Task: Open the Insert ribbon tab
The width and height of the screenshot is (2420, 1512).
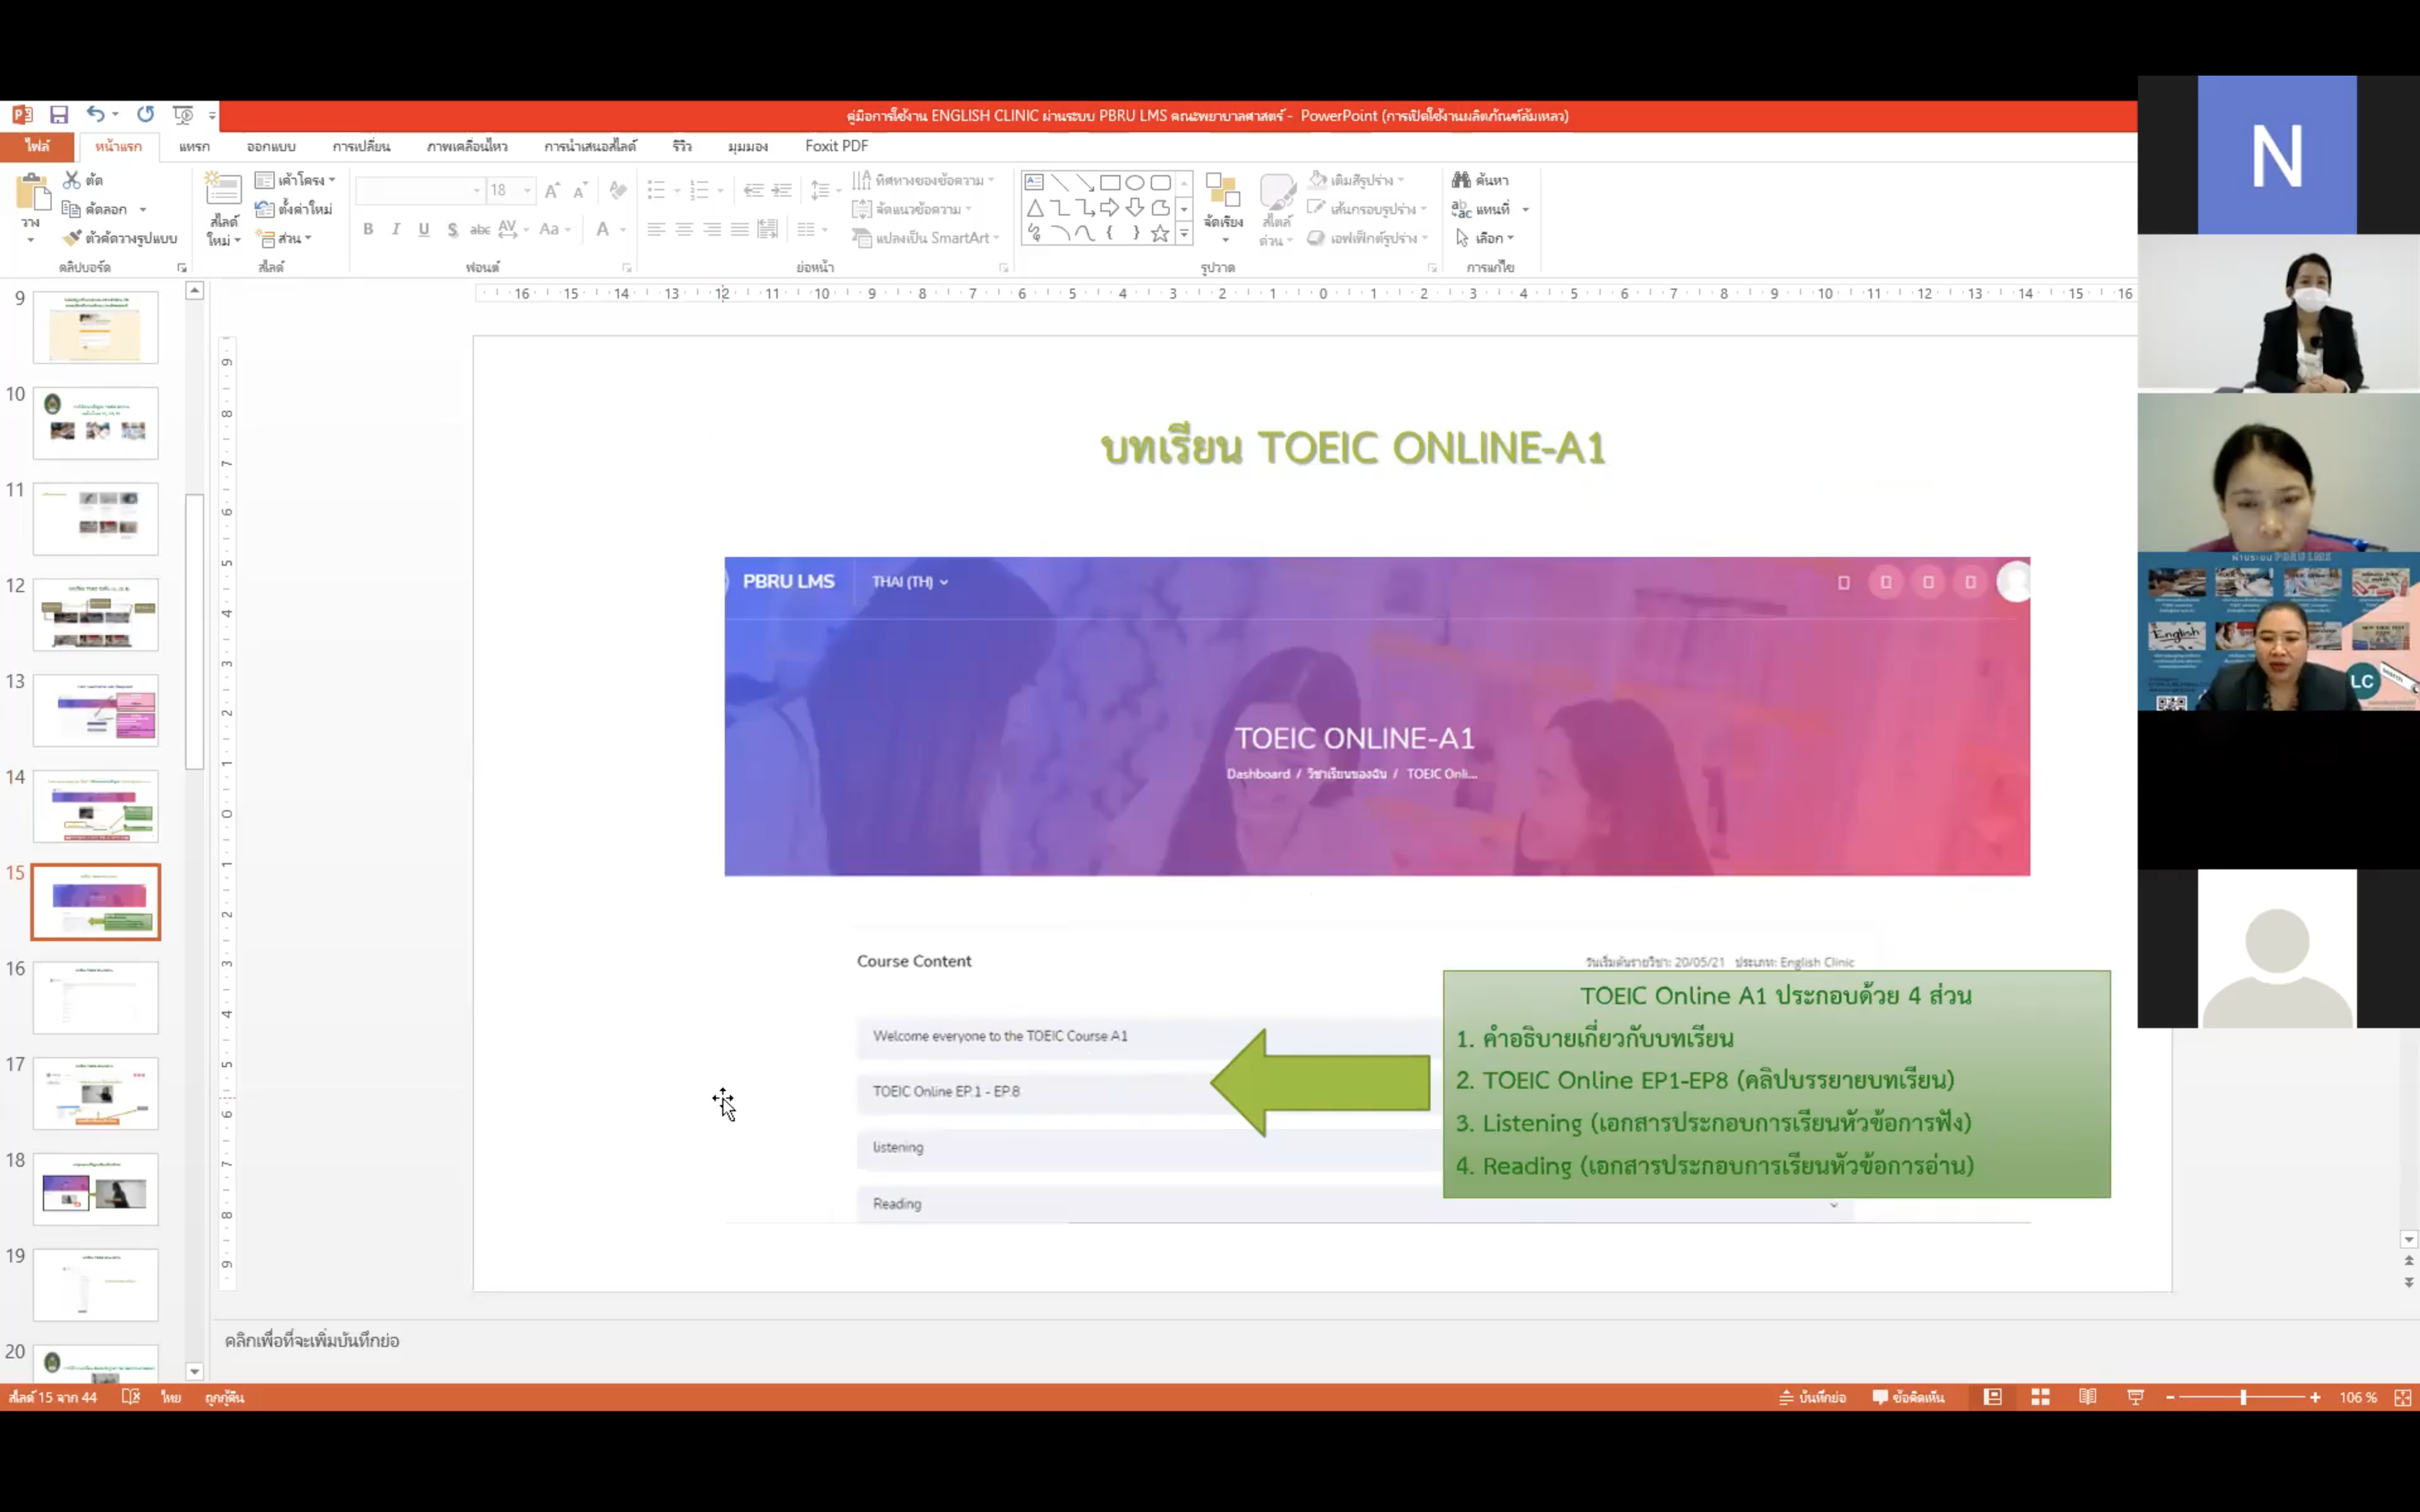Action: point(194,146)
